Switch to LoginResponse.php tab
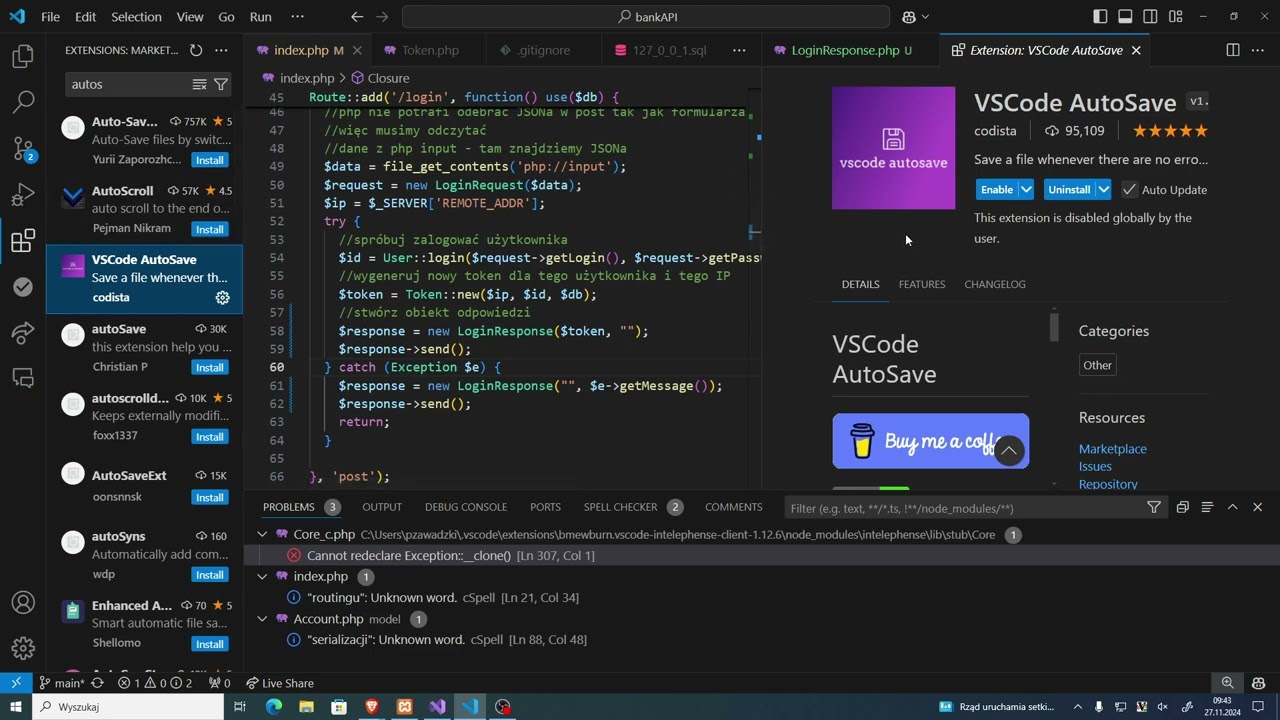The image size is (1280, 720). click(852, 50)
